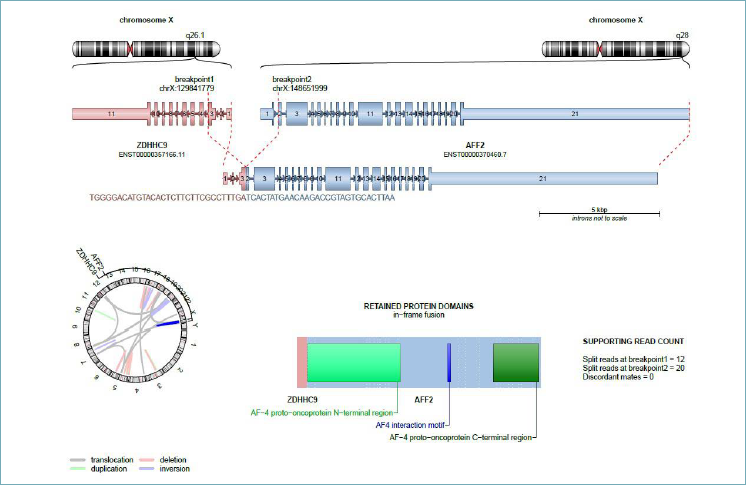Click the left chromosome X ideogram at q26.1
This screenshot has height=485, width=746.
(x=132, y=49)
